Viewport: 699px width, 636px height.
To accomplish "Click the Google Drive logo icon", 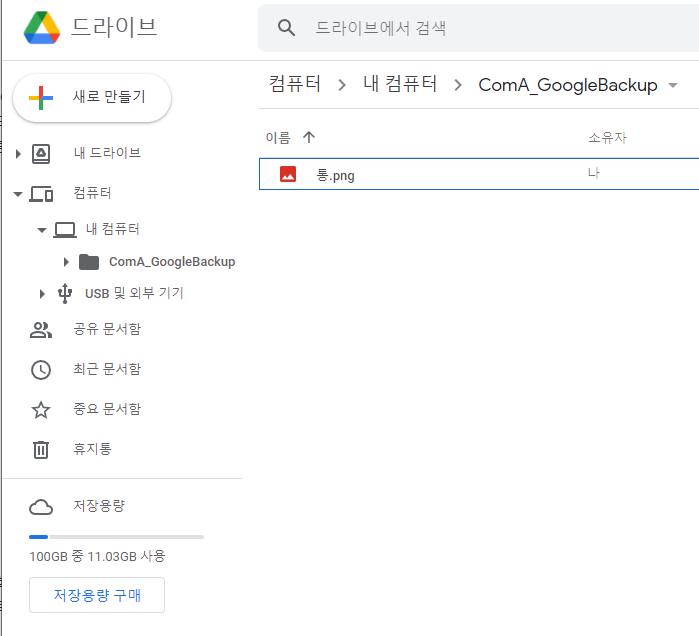I will [x=42, y=28].
